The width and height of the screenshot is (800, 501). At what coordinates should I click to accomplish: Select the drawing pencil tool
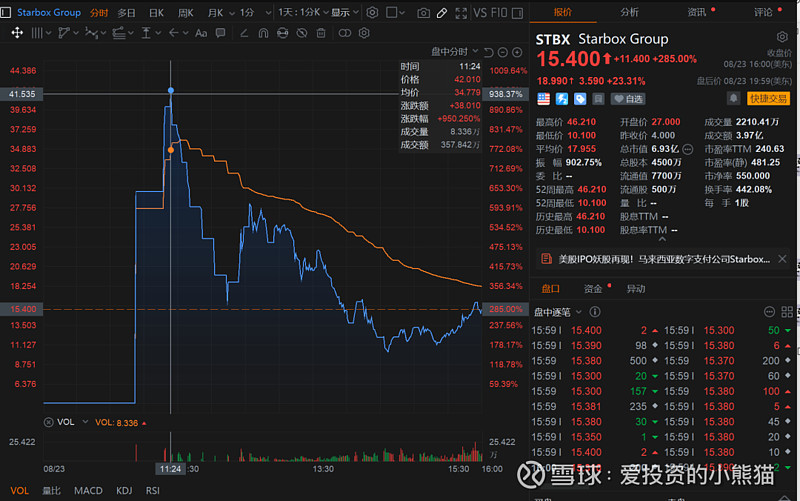(x=442, y=13)
